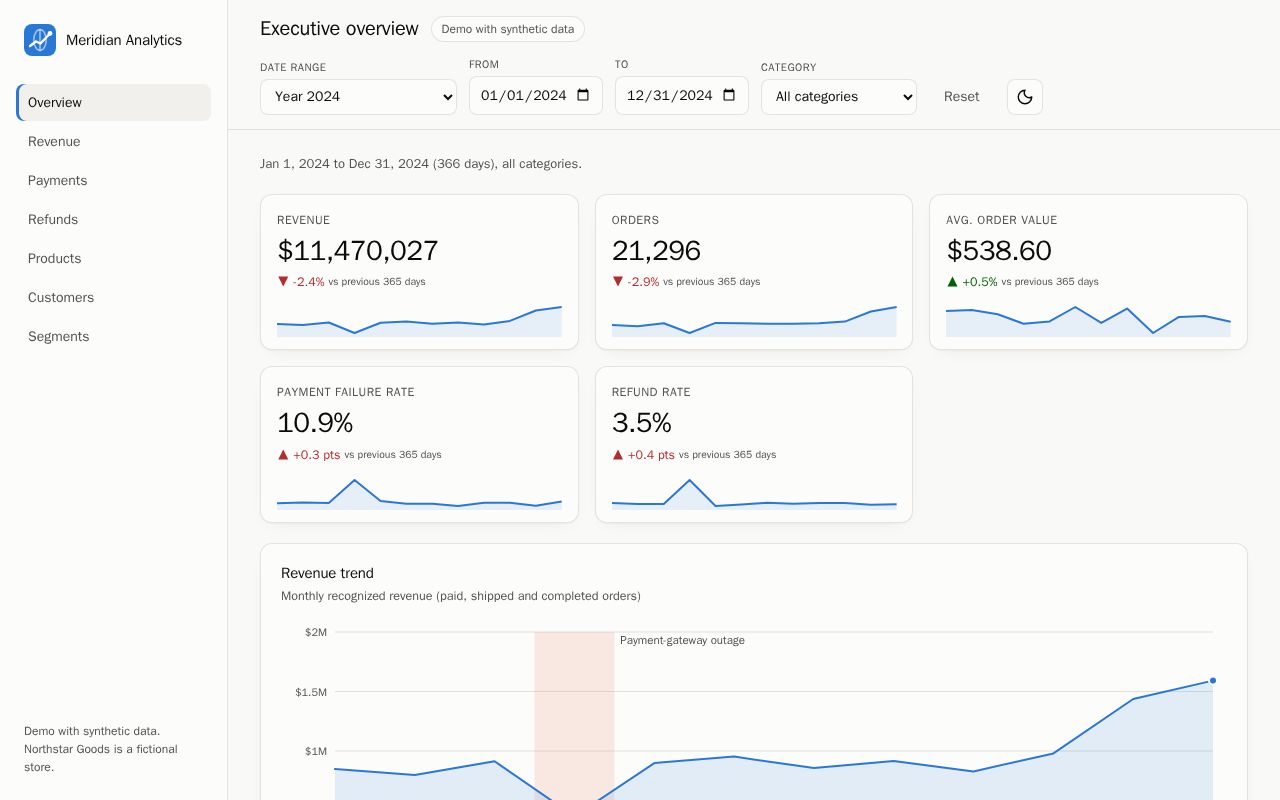Screen dimensions: 1280x800
Task: Click the Payment Failure Rate sparkline
Action: [x=419, y=493]
